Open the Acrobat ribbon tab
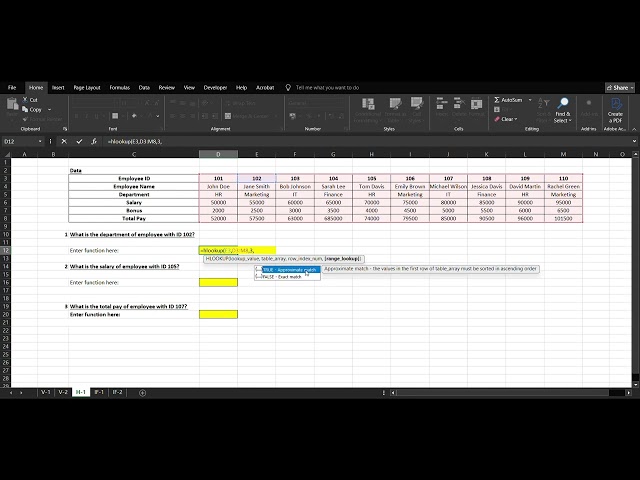Screen dimensions: 640x480 [265, 87]
